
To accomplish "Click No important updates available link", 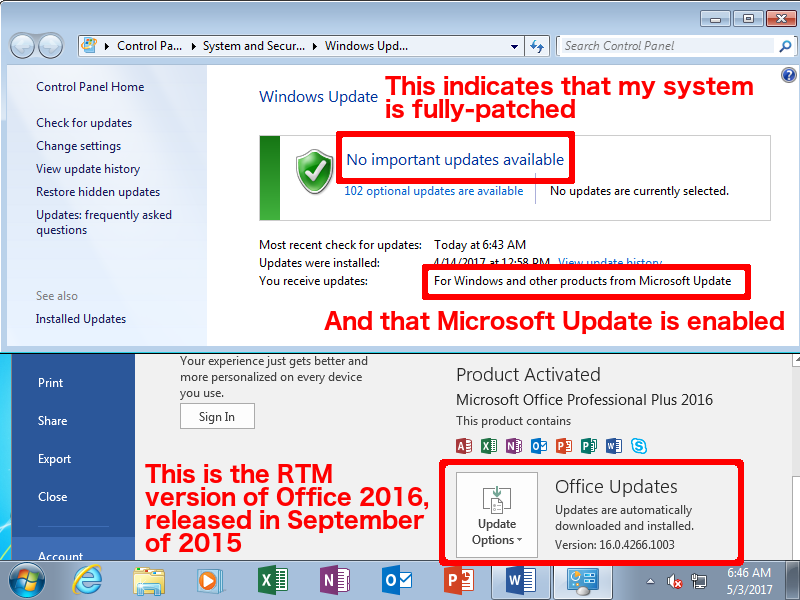I will pos(455,160).
